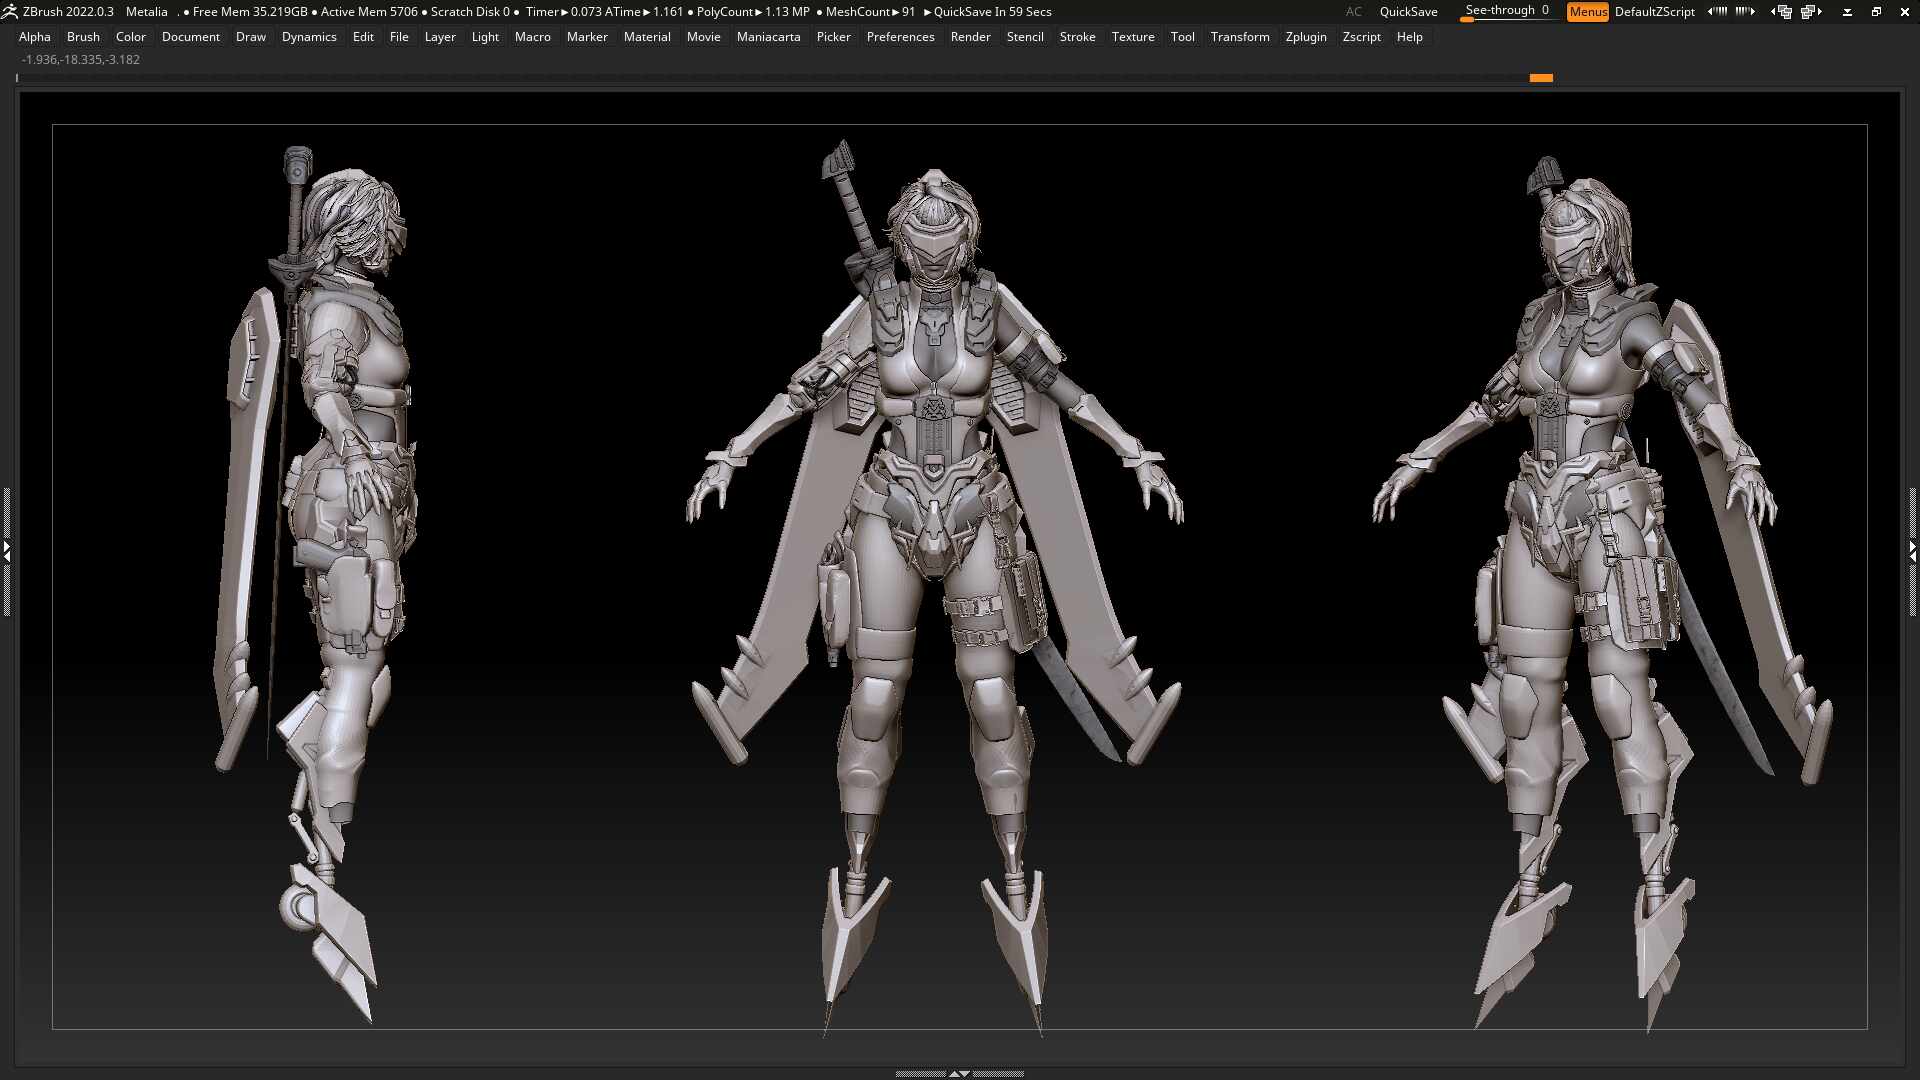Open the Zscript menu
This screenshot has width=1920, height=1080.
coord(1361,37)
